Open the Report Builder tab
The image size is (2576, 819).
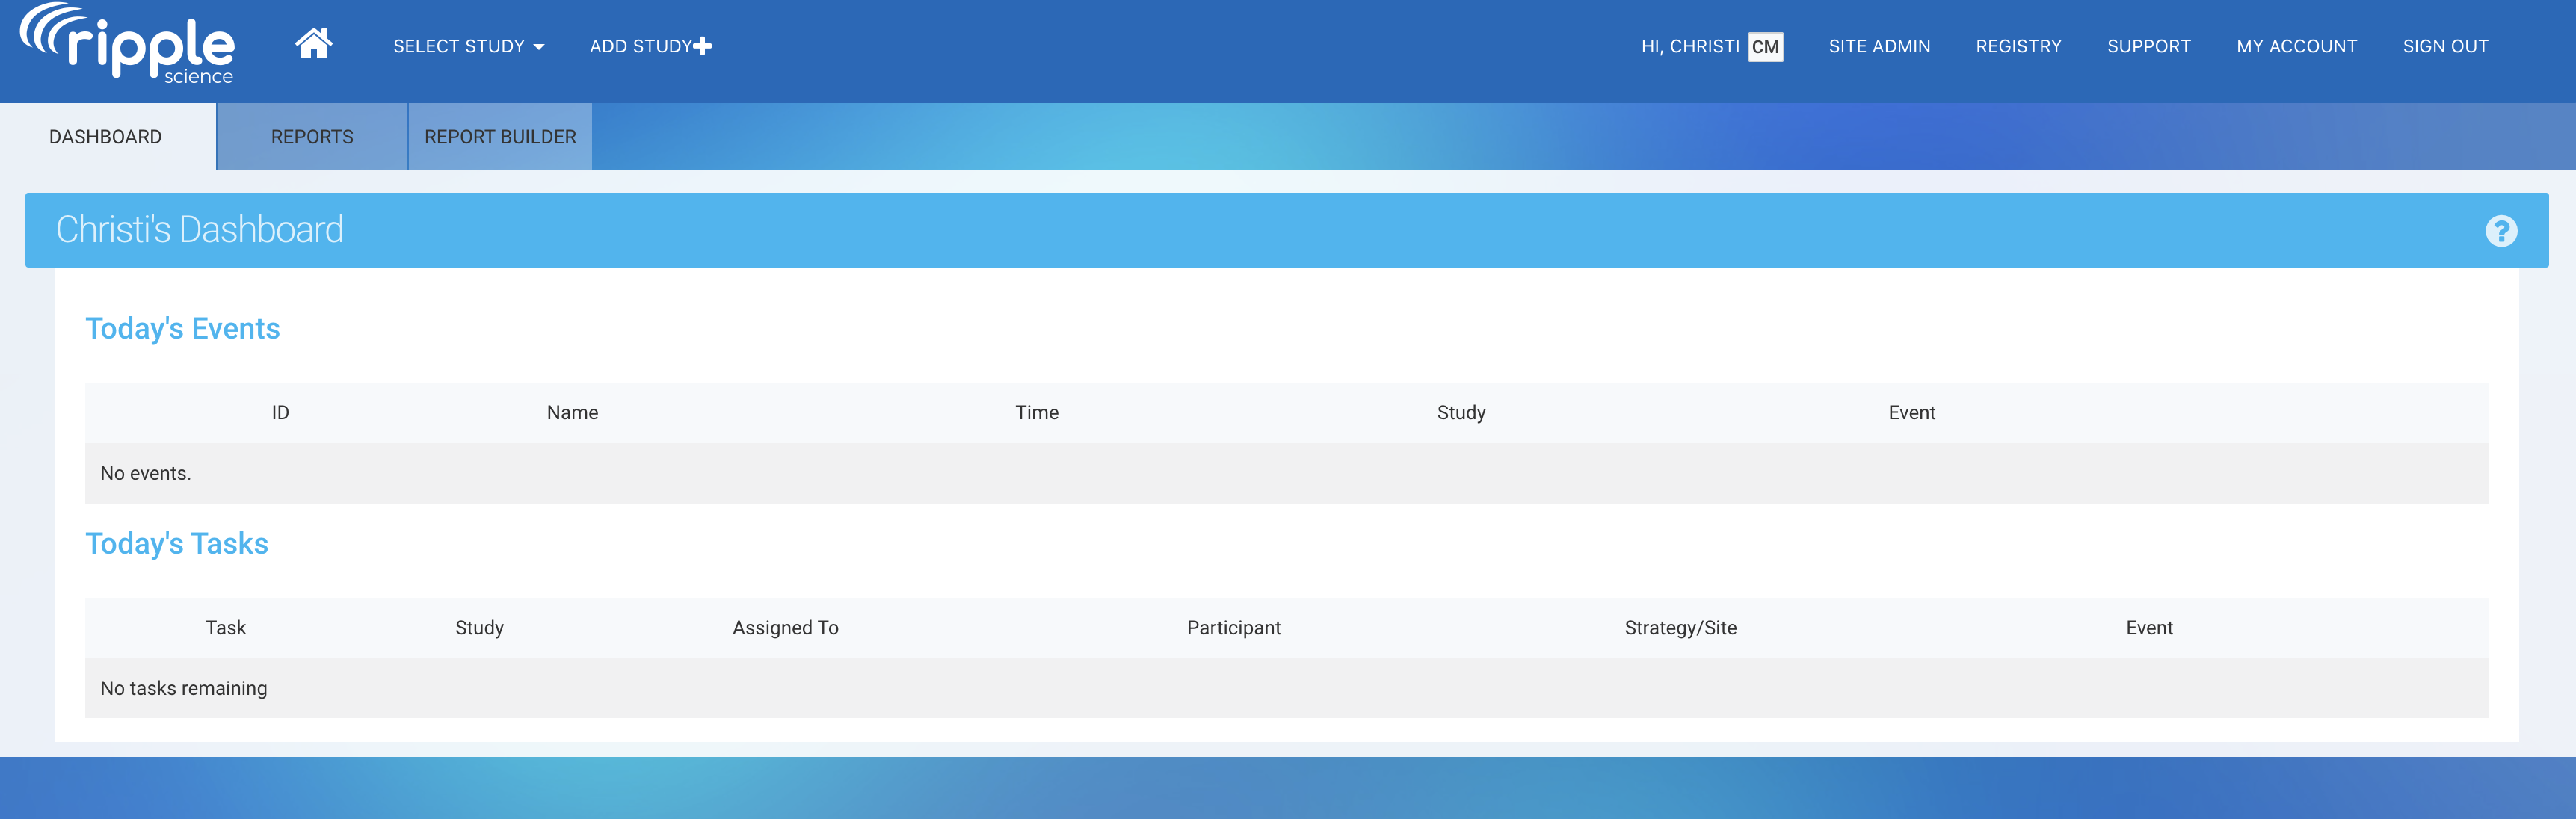click(500, 137)
